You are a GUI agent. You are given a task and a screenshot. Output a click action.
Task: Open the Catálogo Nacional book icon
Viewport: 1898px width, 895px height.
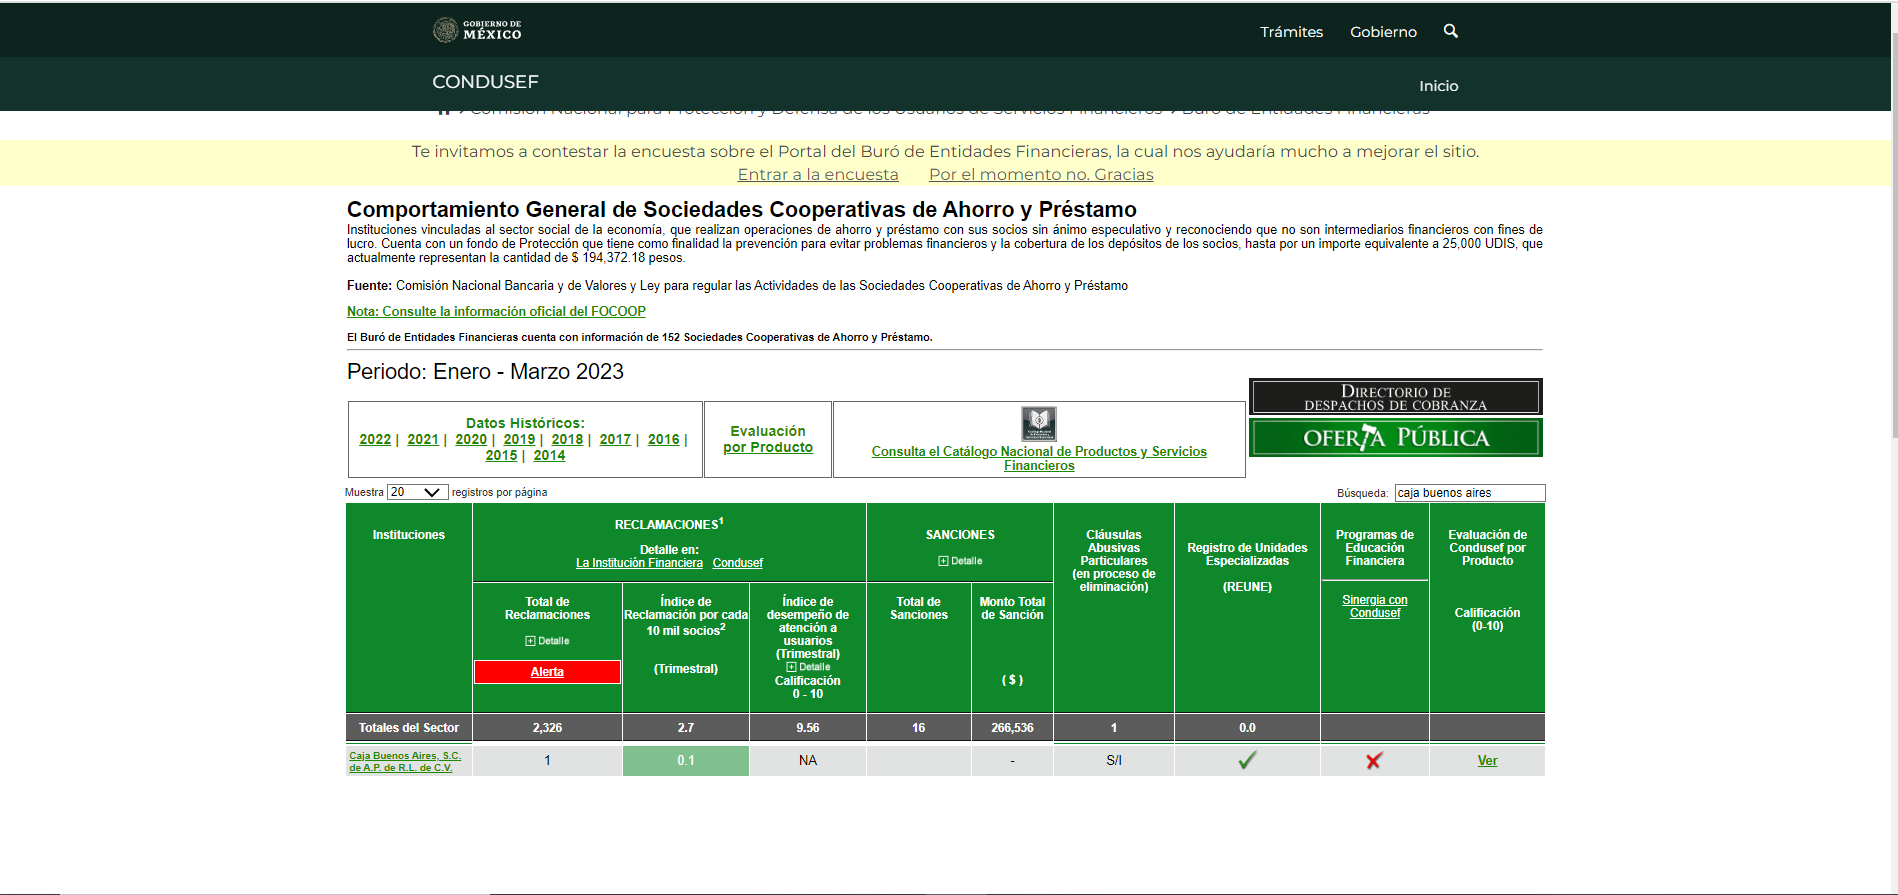pos(1039,423)
